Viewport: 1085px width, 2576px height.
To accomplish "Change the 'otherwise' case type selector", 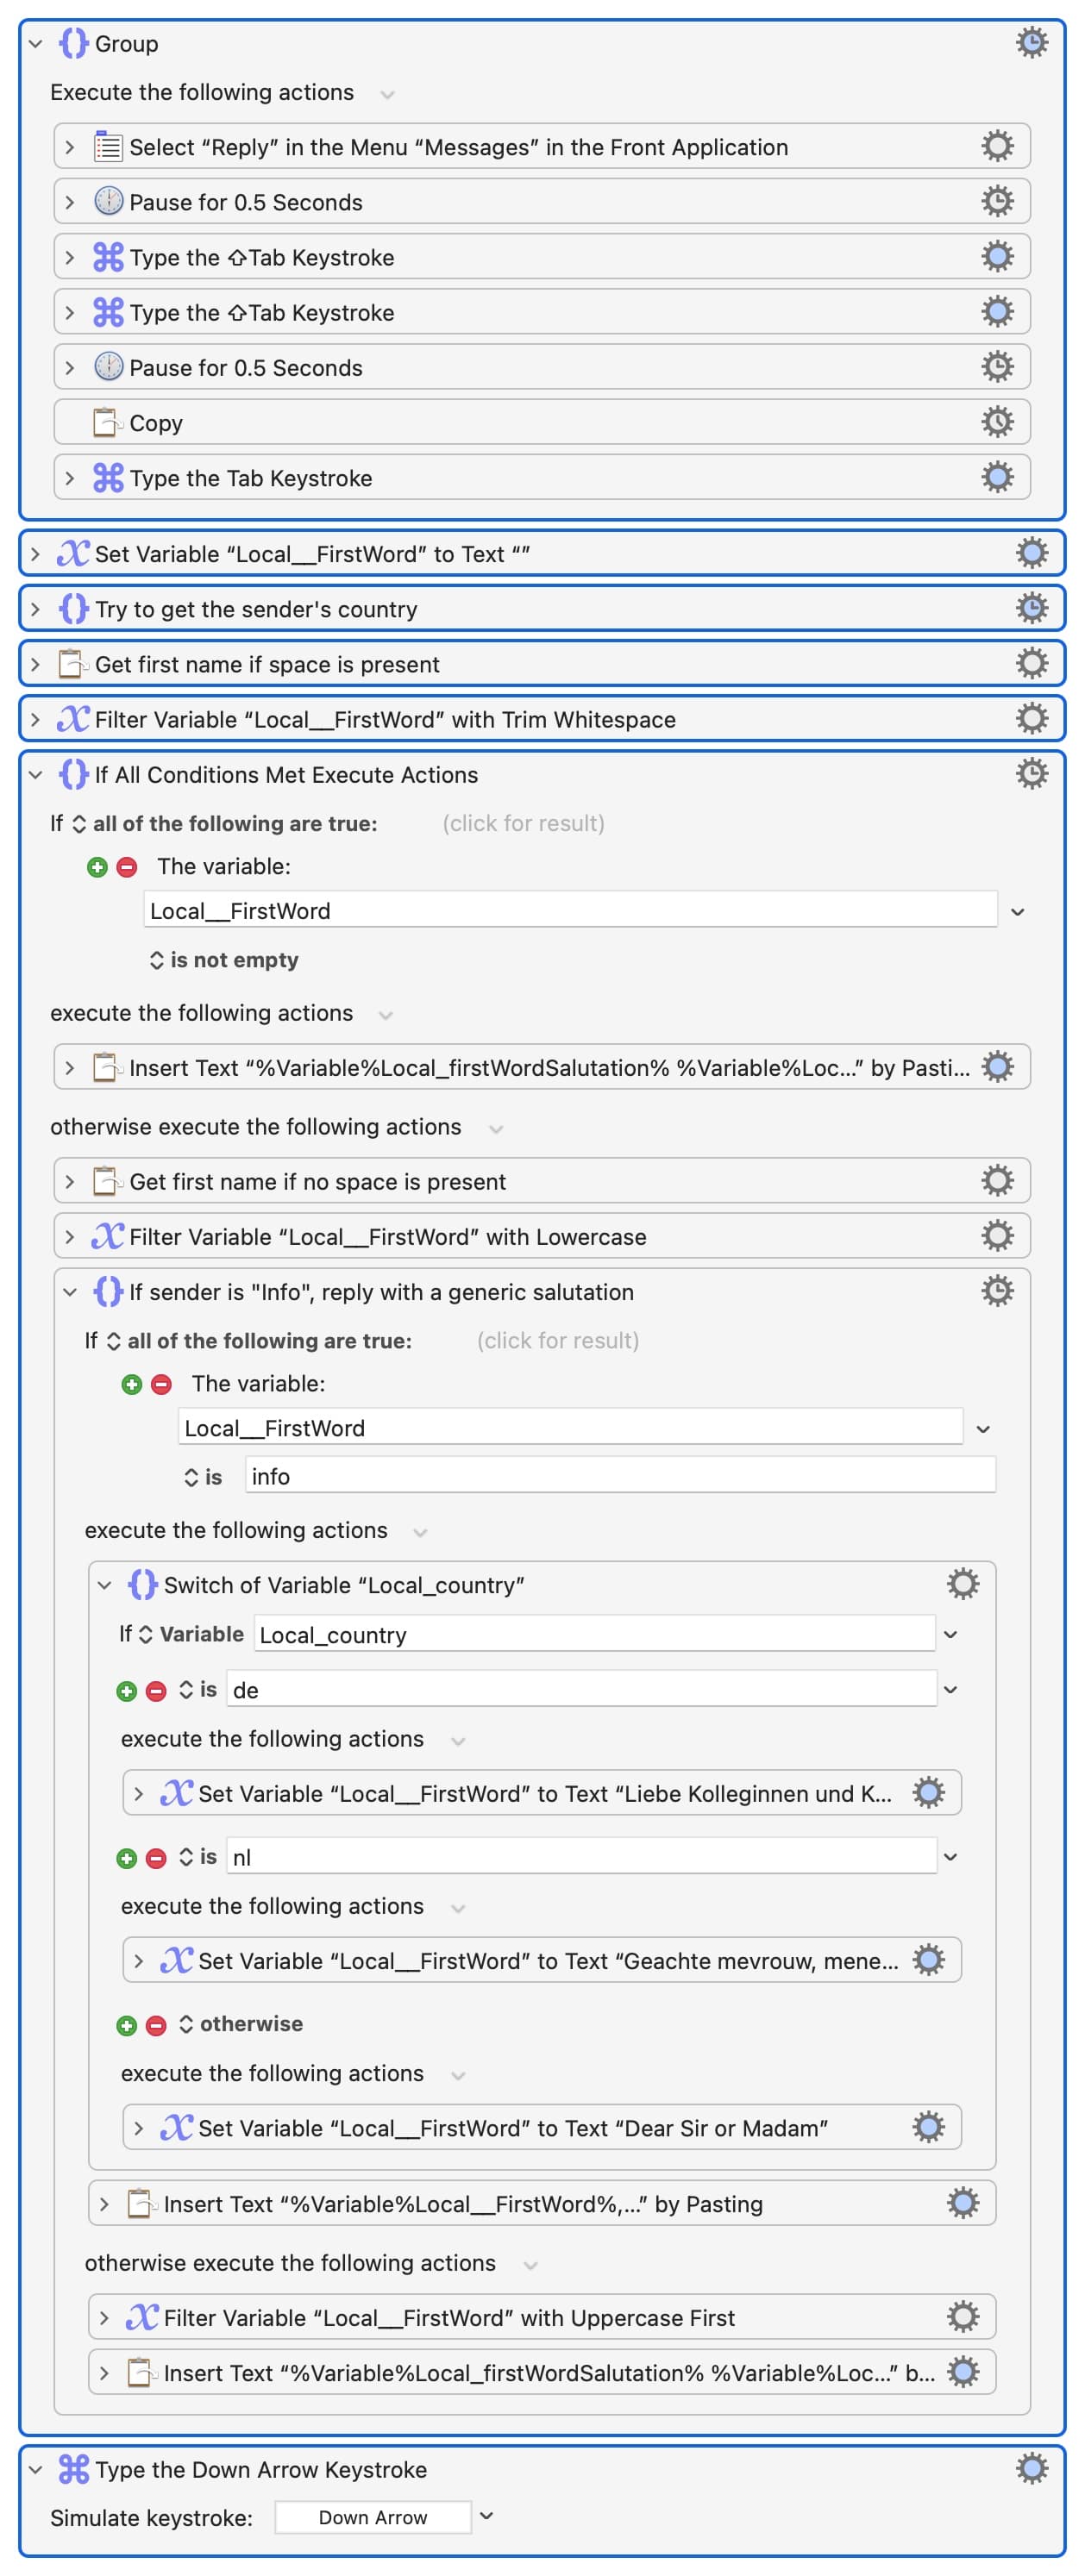I will point(241,2023).
